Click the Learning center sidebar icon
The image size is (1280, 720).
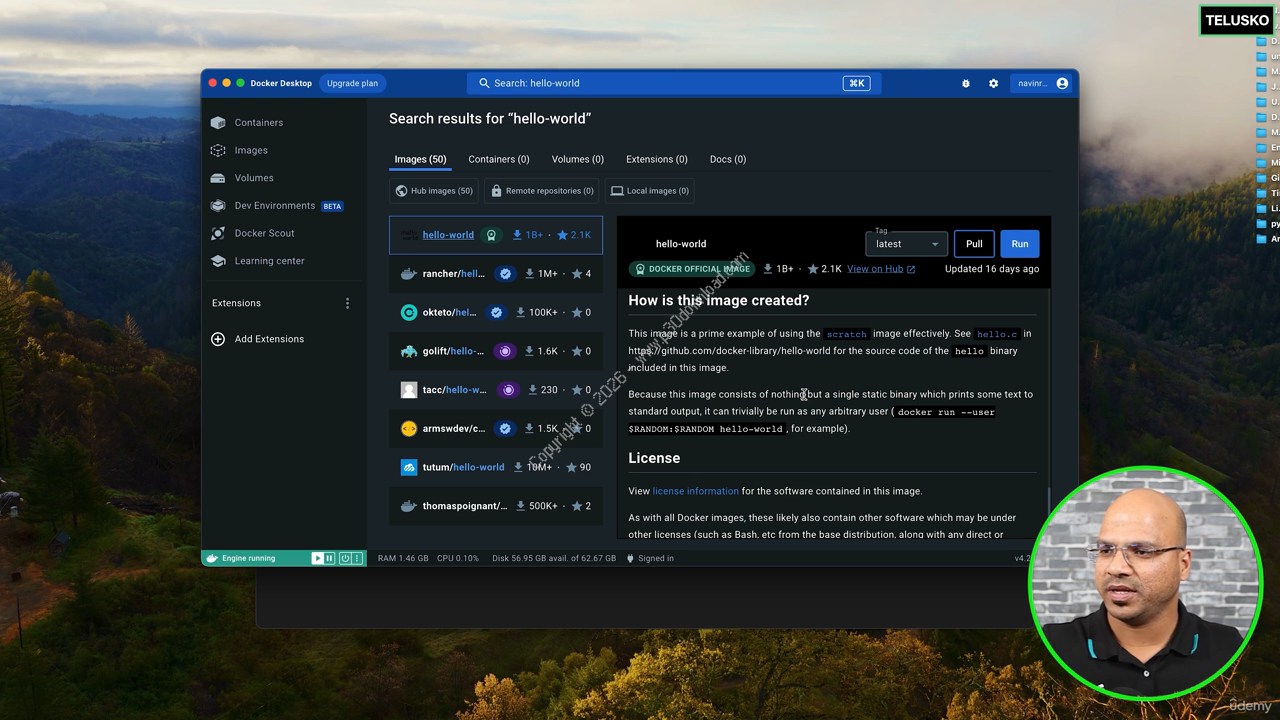point(218,261)
